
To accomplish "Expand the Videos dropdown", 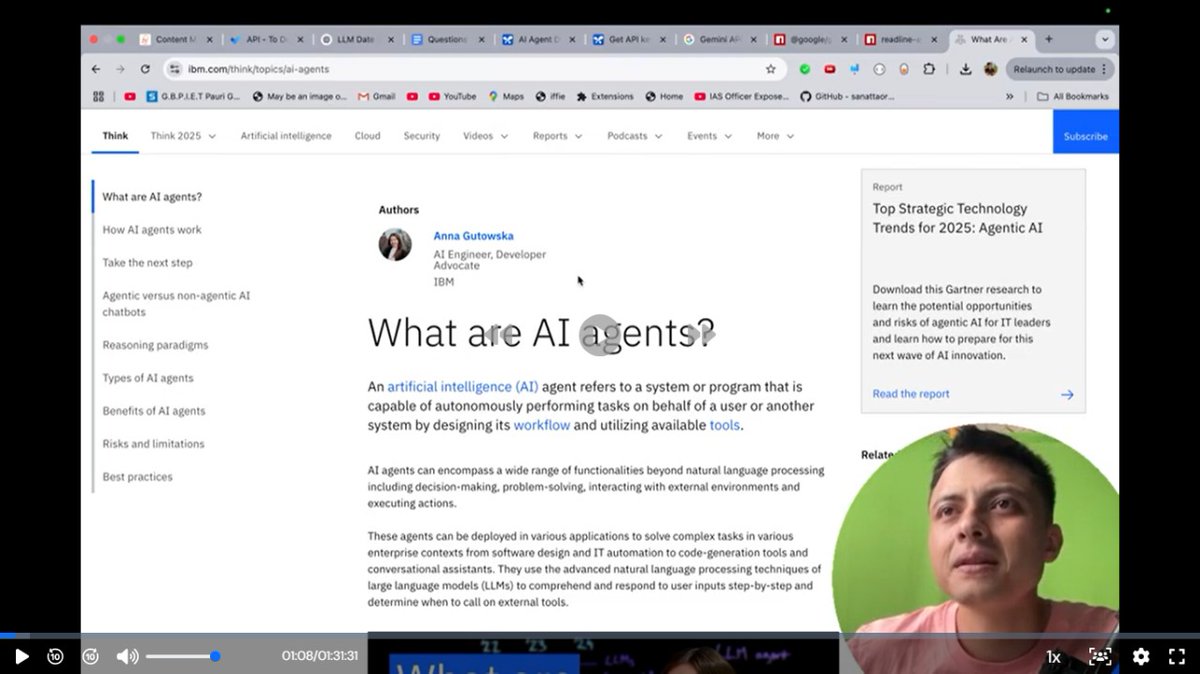I will tap(485, 136).
